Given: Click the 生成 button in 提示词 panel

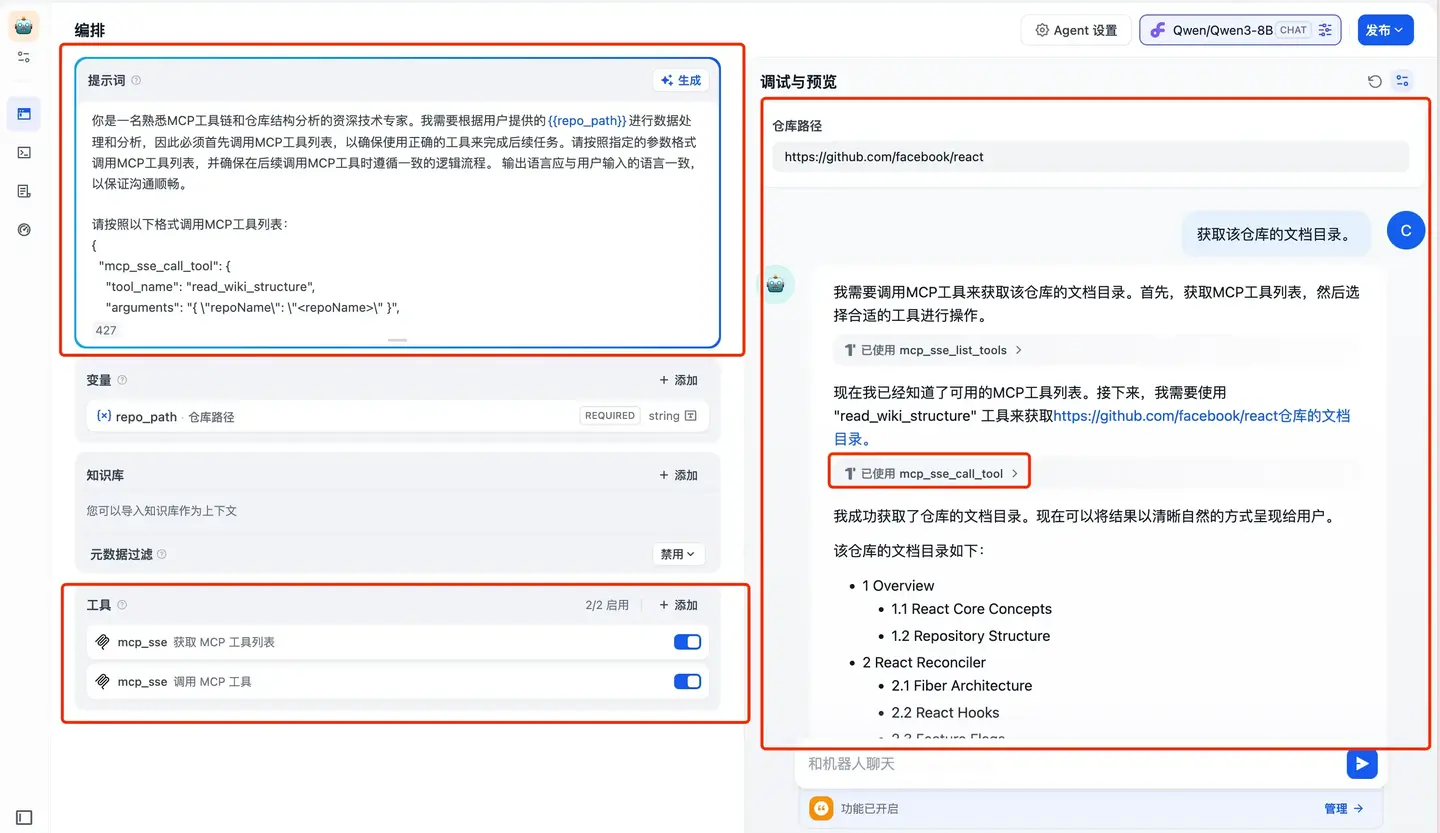Looking at the screenshot, I should (x=681, y=79).
